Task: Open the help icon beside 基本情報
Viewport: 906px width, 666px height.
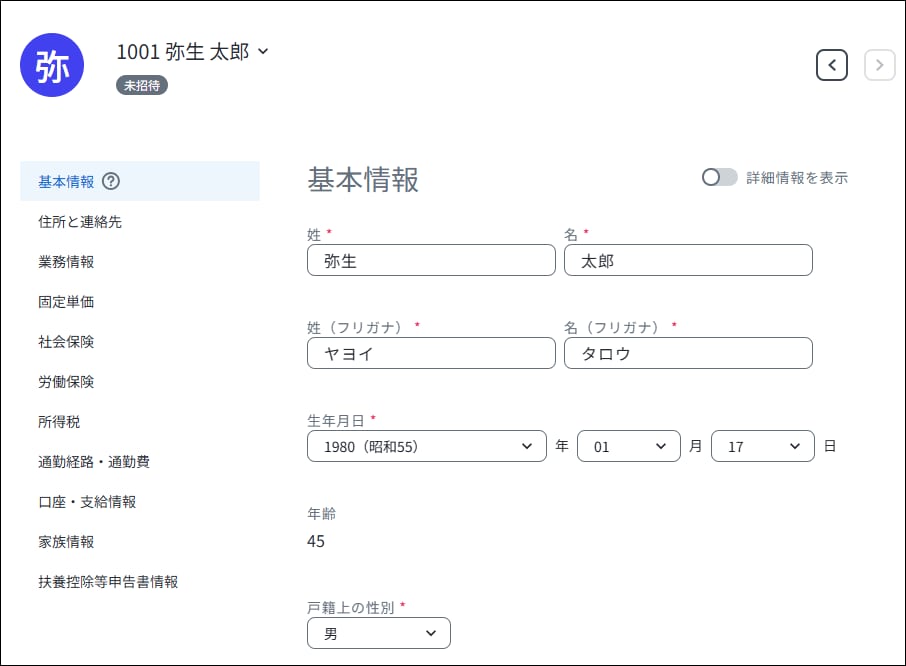Action: click(111, 181)
